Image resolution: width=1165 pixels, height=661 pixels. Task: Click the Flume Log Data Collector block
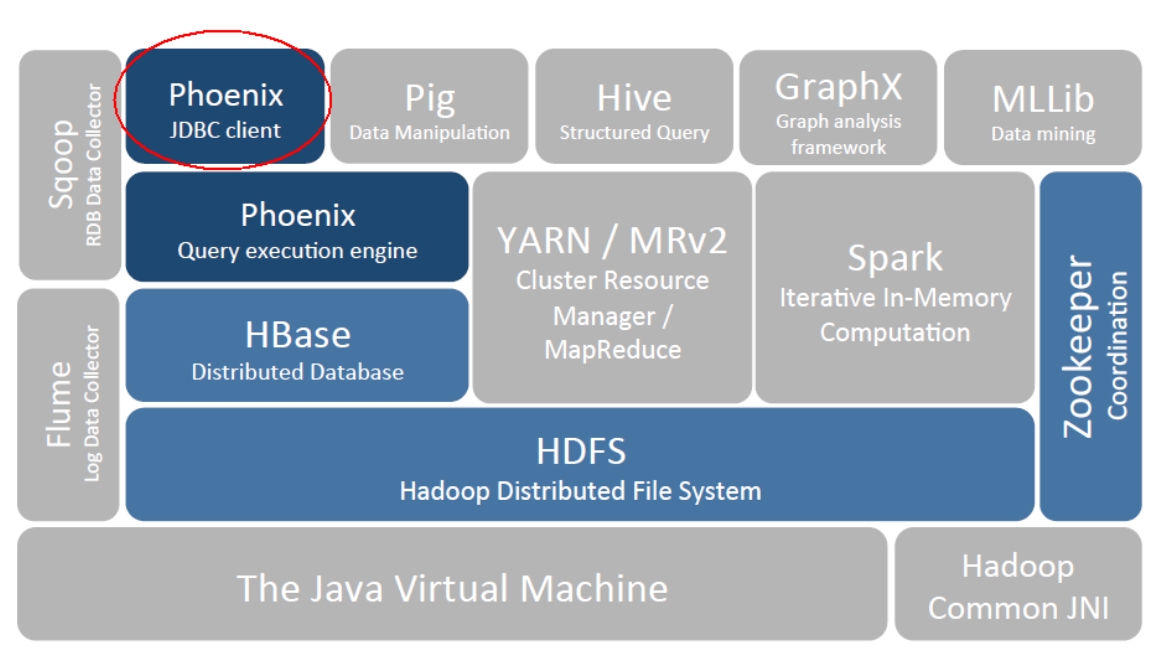pyautogui.click(x=69, y=404)
